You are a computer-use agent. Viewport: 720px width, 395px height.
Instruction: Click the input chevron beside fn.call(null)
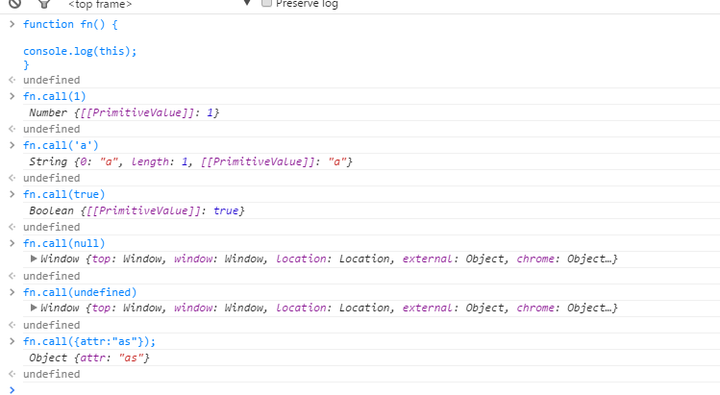coord(12,243)
